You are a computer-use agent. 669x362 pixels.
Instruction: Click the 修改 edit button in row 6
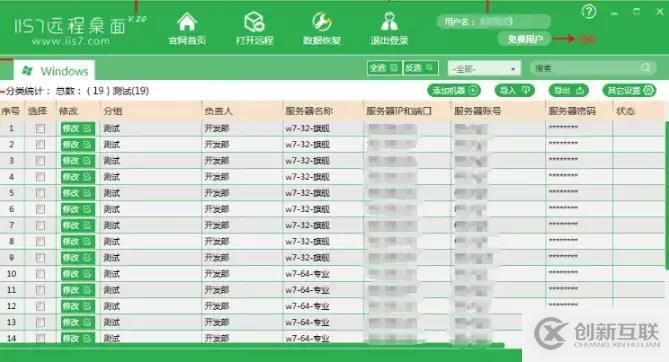77,209
